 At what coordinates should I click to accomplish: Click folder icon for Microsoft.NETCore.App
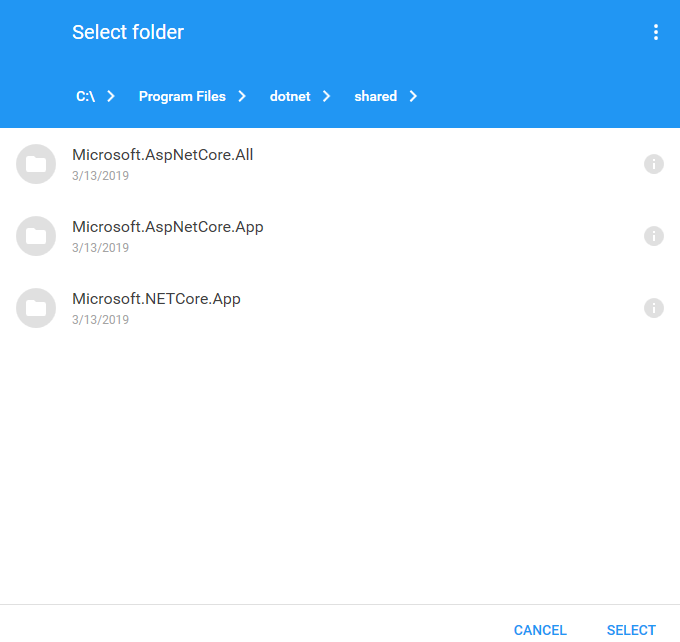point(36,308)
